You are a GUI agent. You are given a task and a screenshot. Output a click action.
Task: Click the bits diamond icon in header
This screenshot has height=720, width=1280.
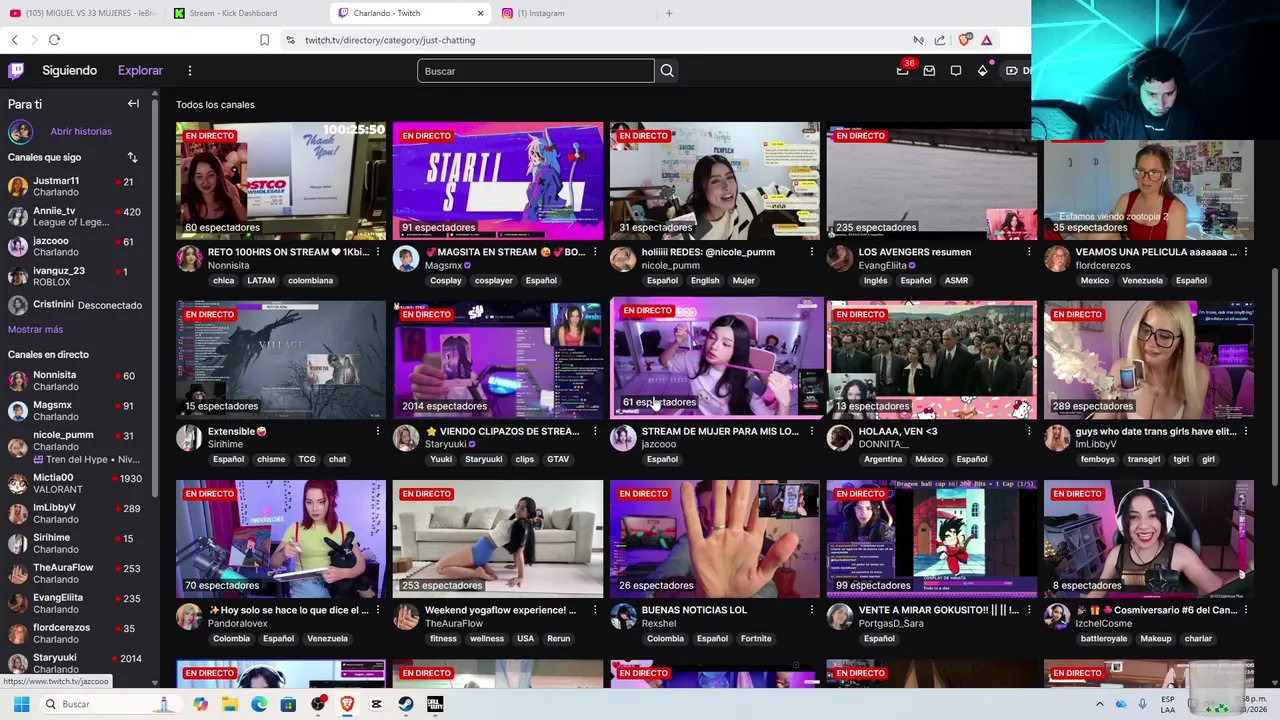point(983,71)
